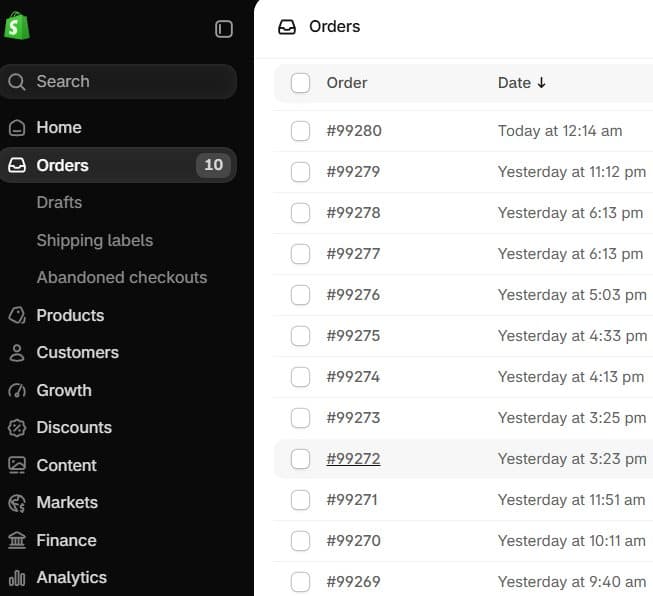The width and height of the screenshot is (653, 596).
Task: Check the box for order #99277
Action: coord(300,254)
